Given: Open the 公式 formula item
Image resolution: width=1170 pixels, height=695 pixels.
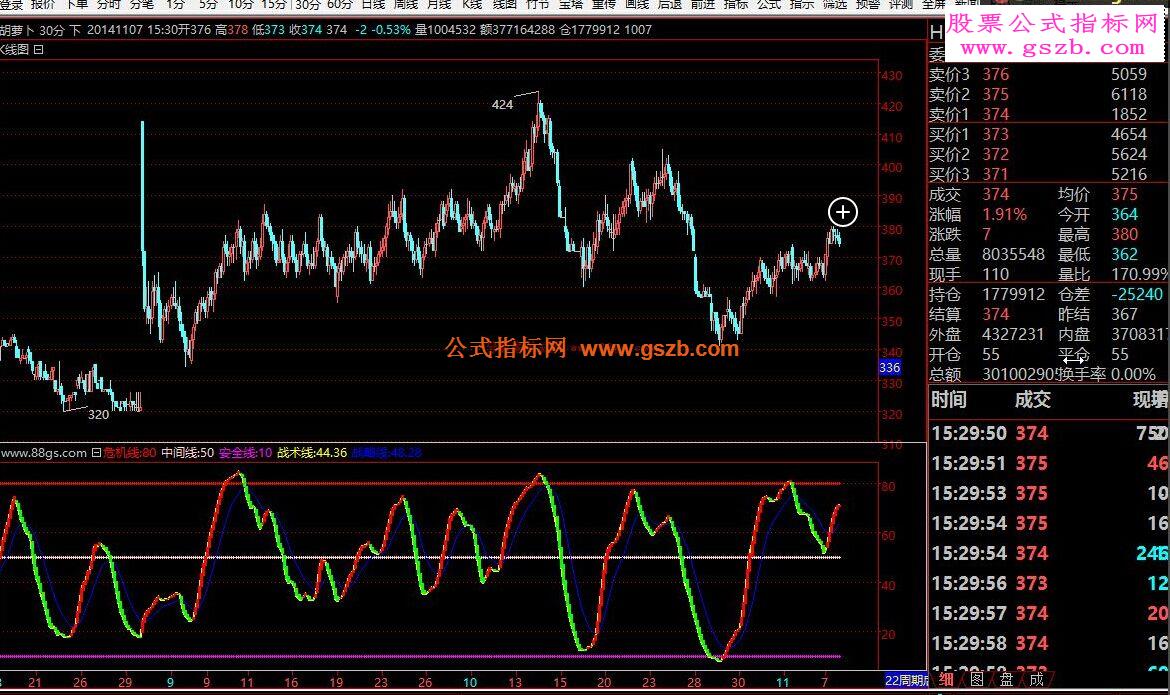Looking at the screenshot, I should coord(769,4).
